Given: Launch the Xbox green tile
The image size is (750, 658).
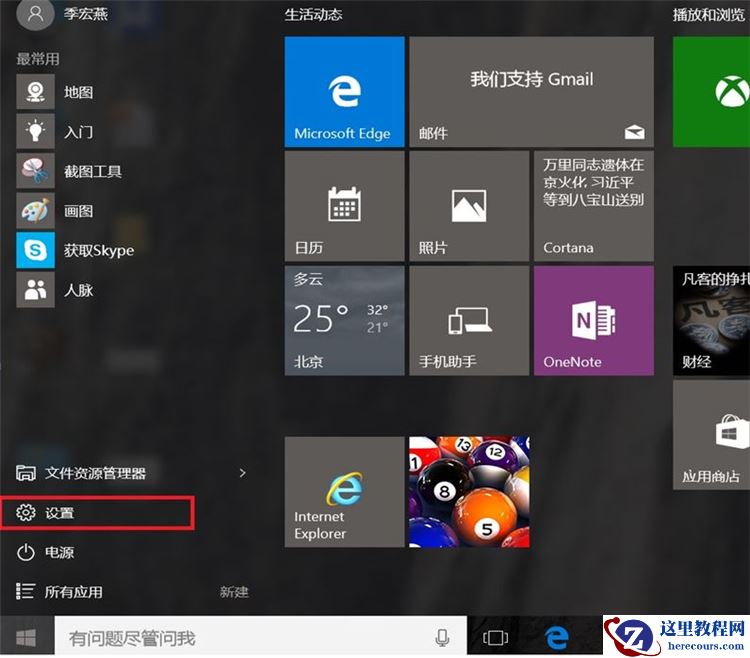Looking at the screenshot, I should coord(711,92).
